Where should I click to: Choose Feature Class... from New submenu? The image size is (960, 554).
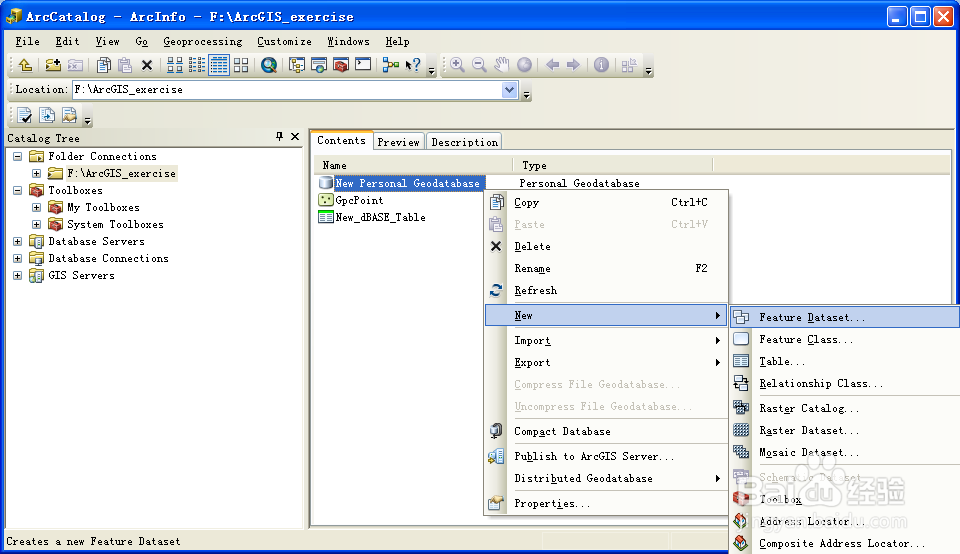(845, 340)
